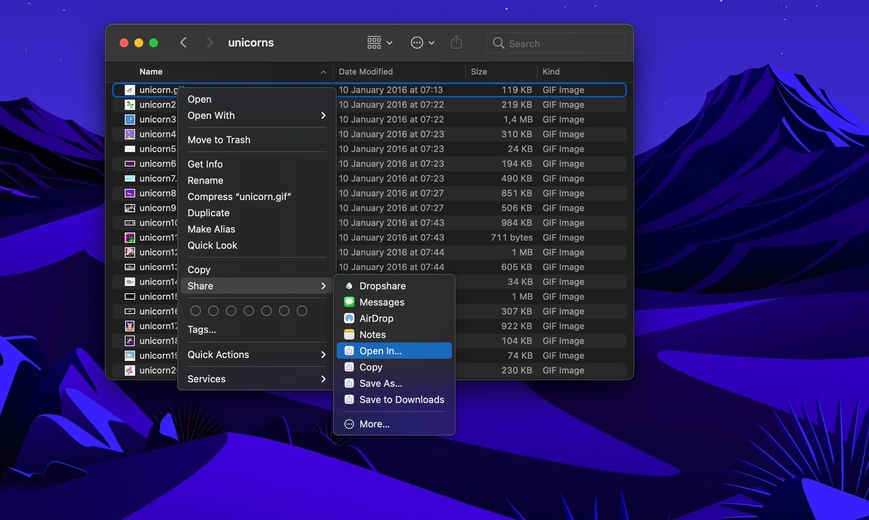Click the toolbar share icon
Viewport: 869px width, 520px height.
coord(457,43)
